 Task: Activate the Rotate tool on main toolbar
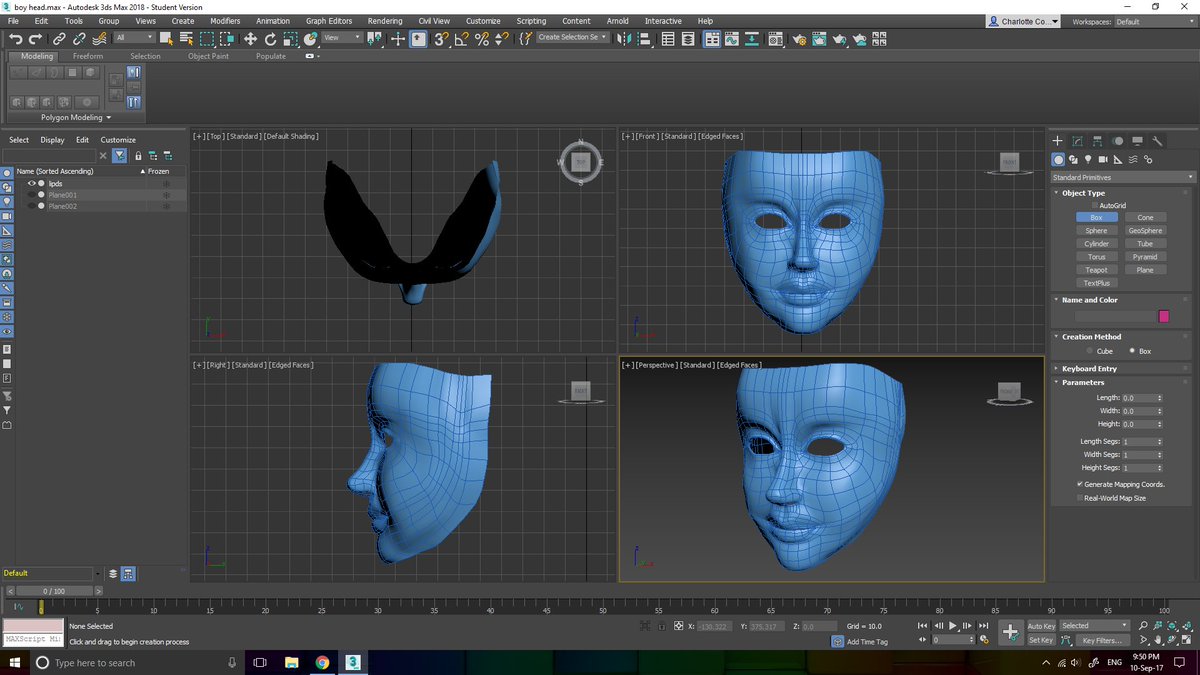[x=270, y=39]
